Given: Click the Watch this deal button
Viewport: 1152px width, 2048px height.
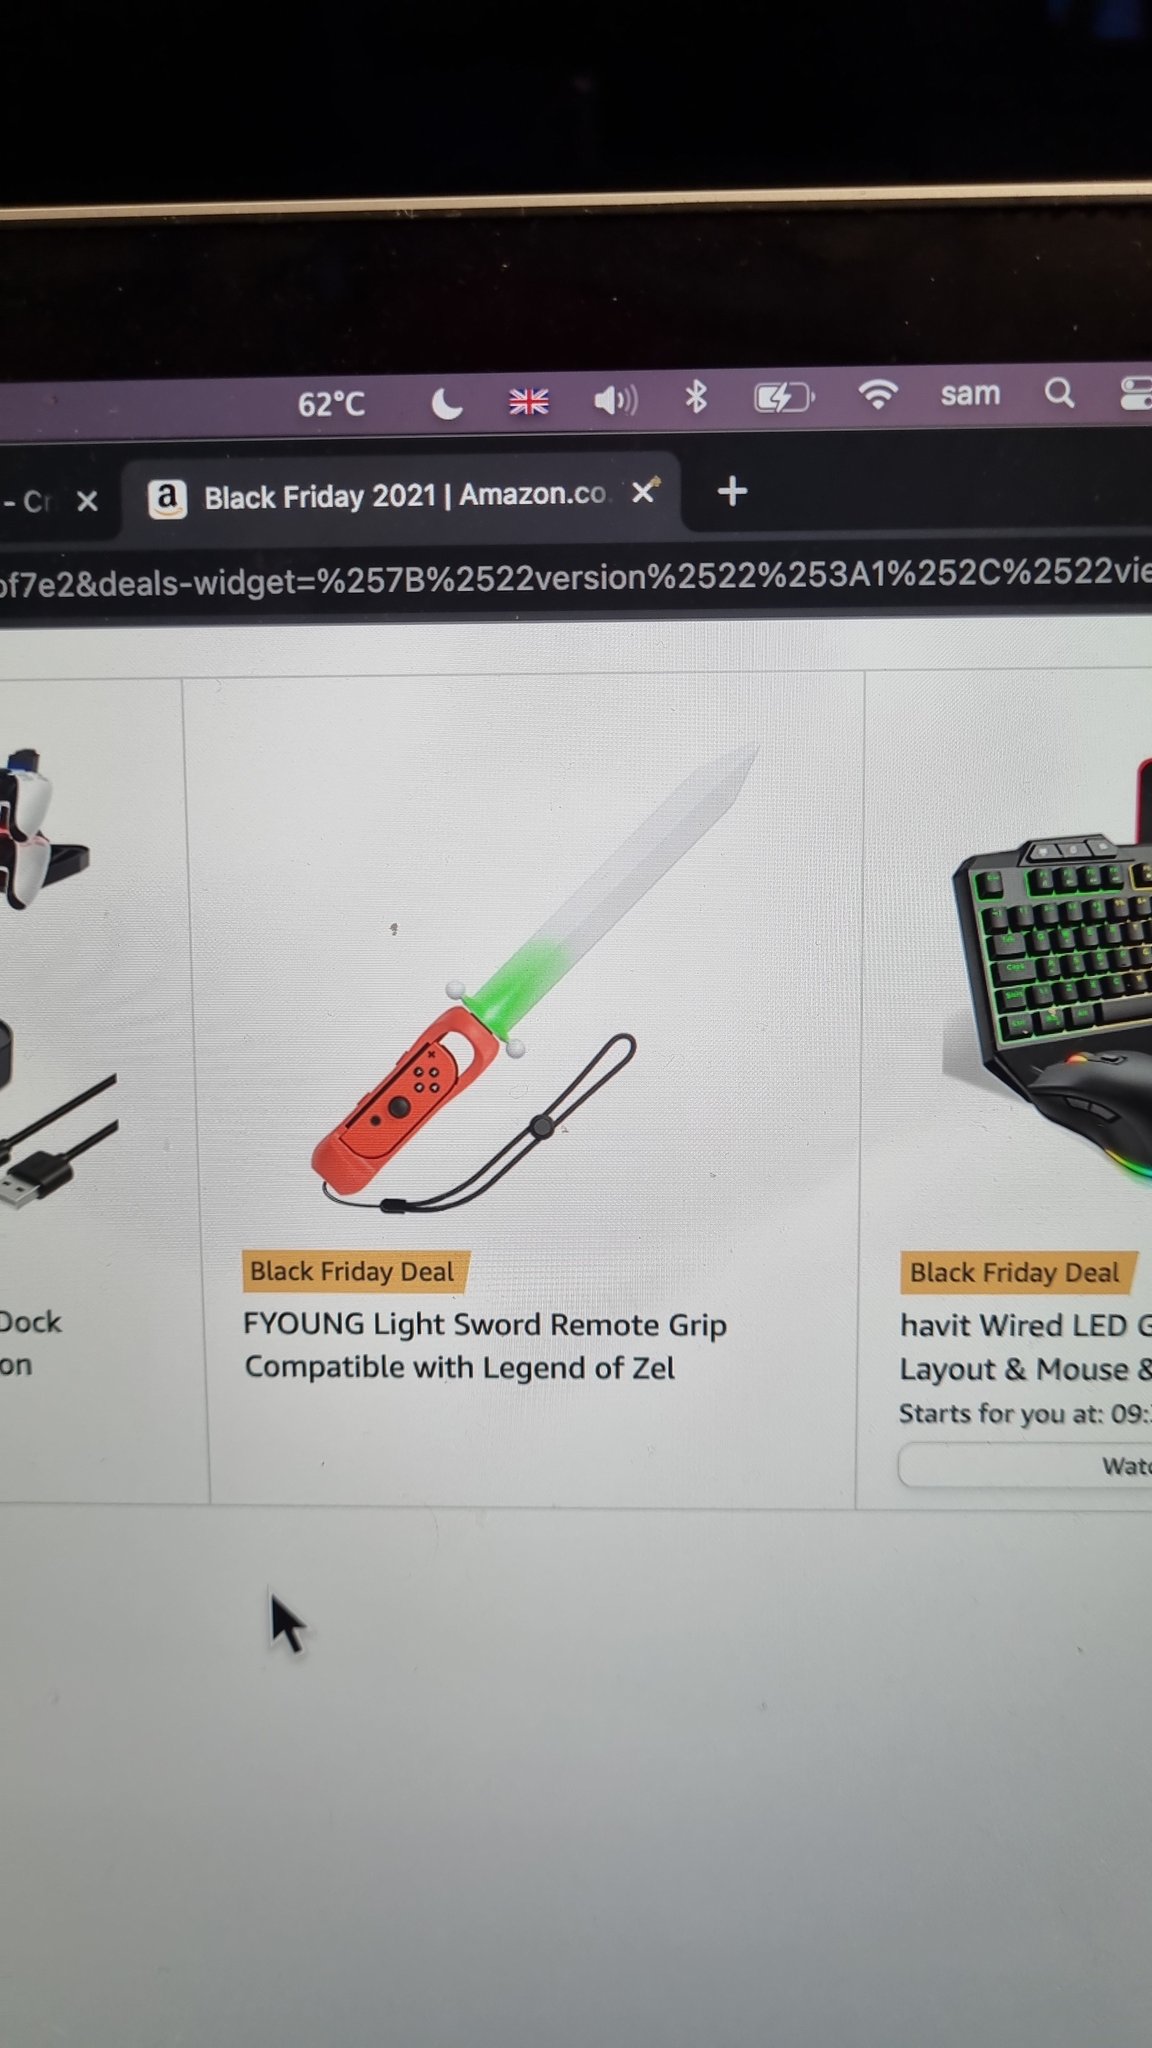Looking at the screenshot, I should [1025, 1466].
